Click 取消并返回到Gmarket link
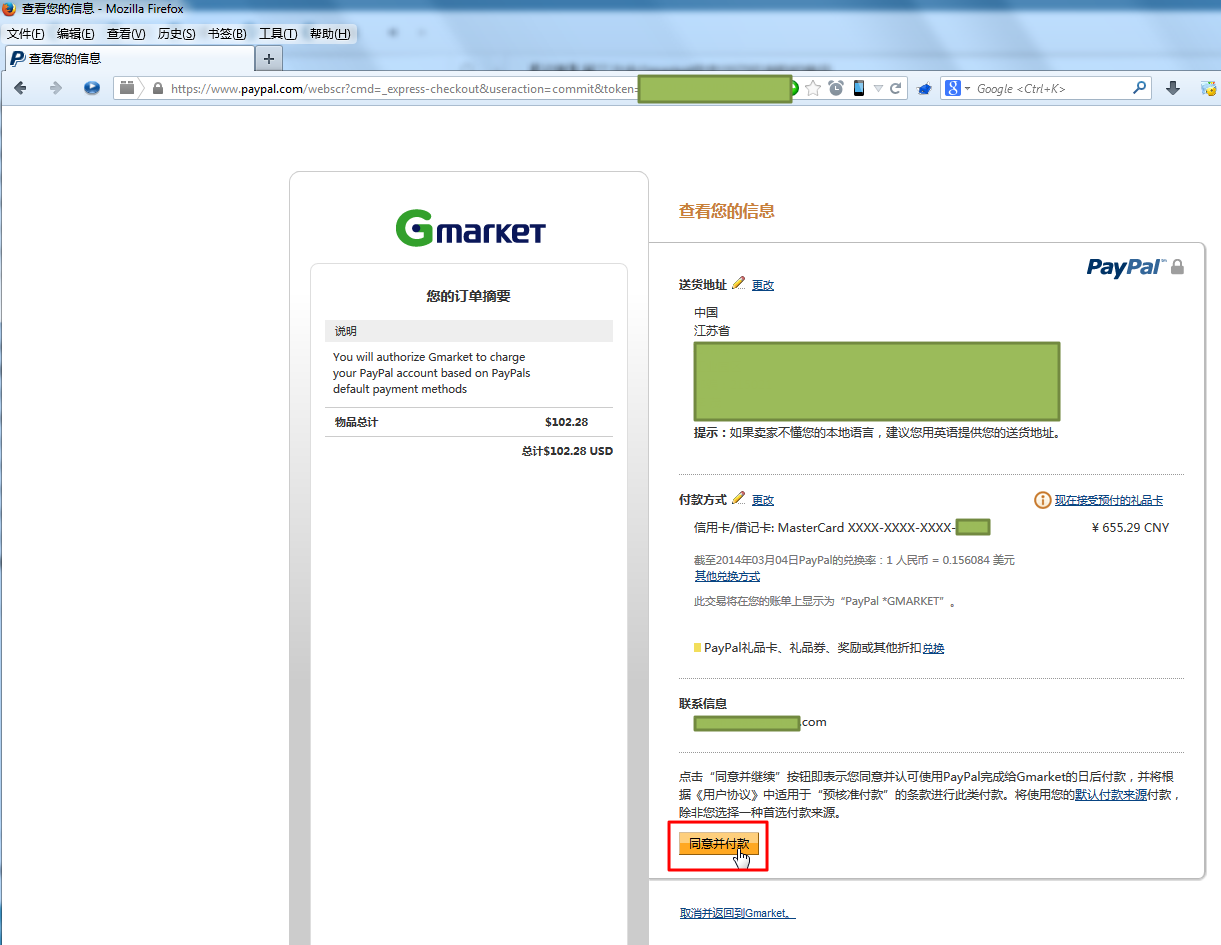 738,913
